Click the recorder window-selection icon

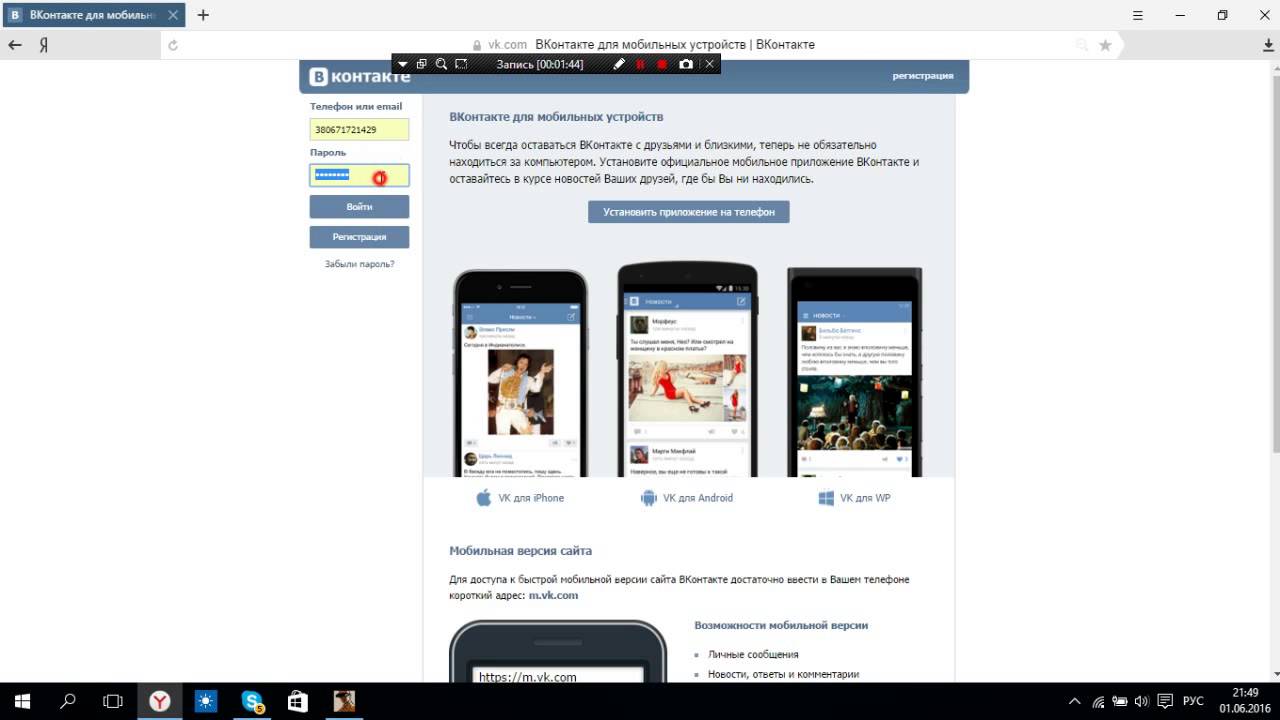tap(422, 64)
